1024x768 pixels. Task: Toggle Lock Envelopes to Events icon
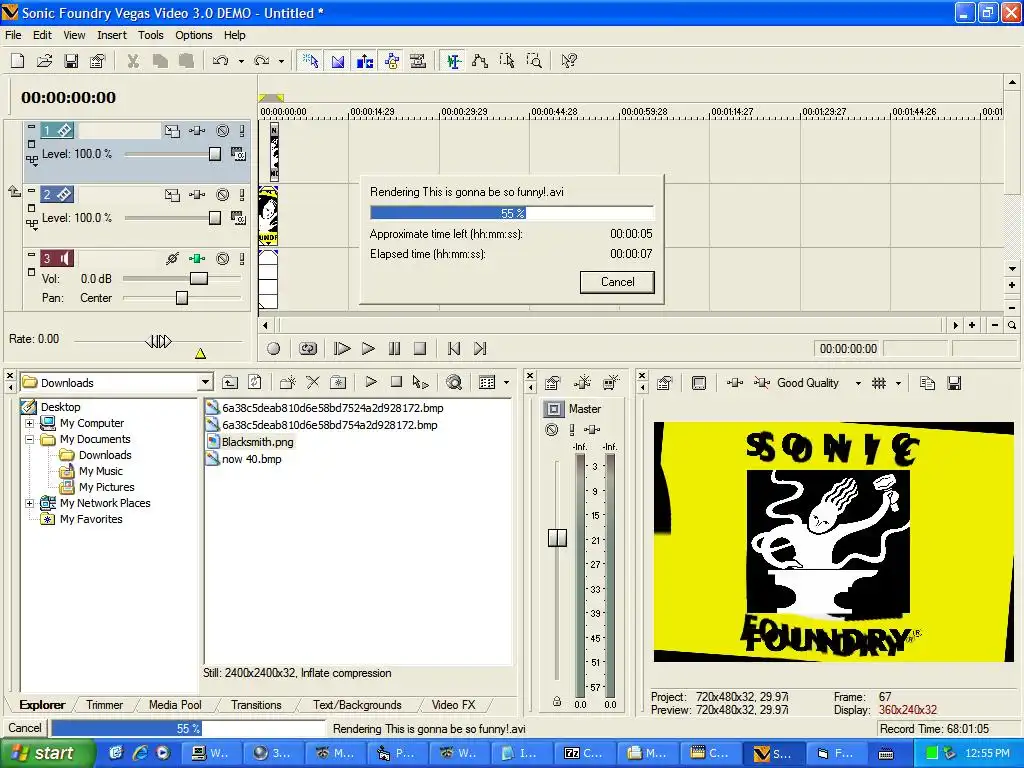pos(392,61)
